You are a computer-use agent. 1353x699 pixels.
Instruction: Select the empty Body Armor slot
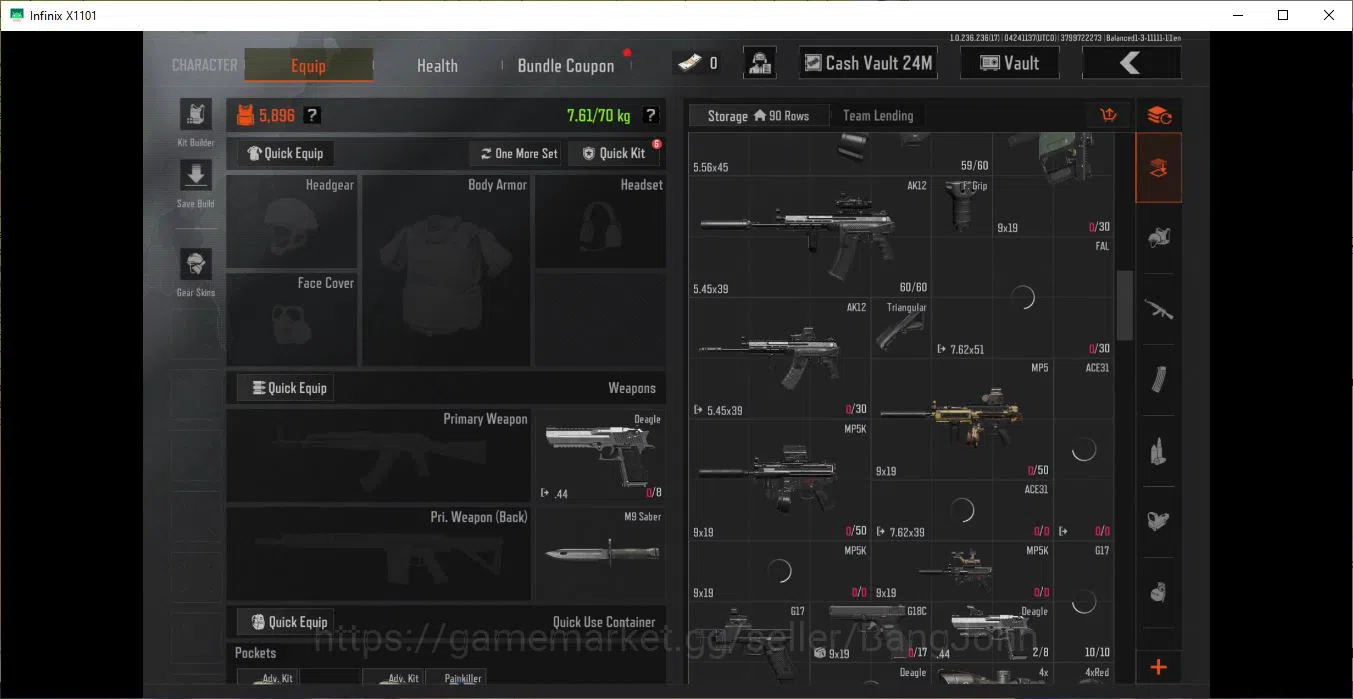tap(446, 270)
